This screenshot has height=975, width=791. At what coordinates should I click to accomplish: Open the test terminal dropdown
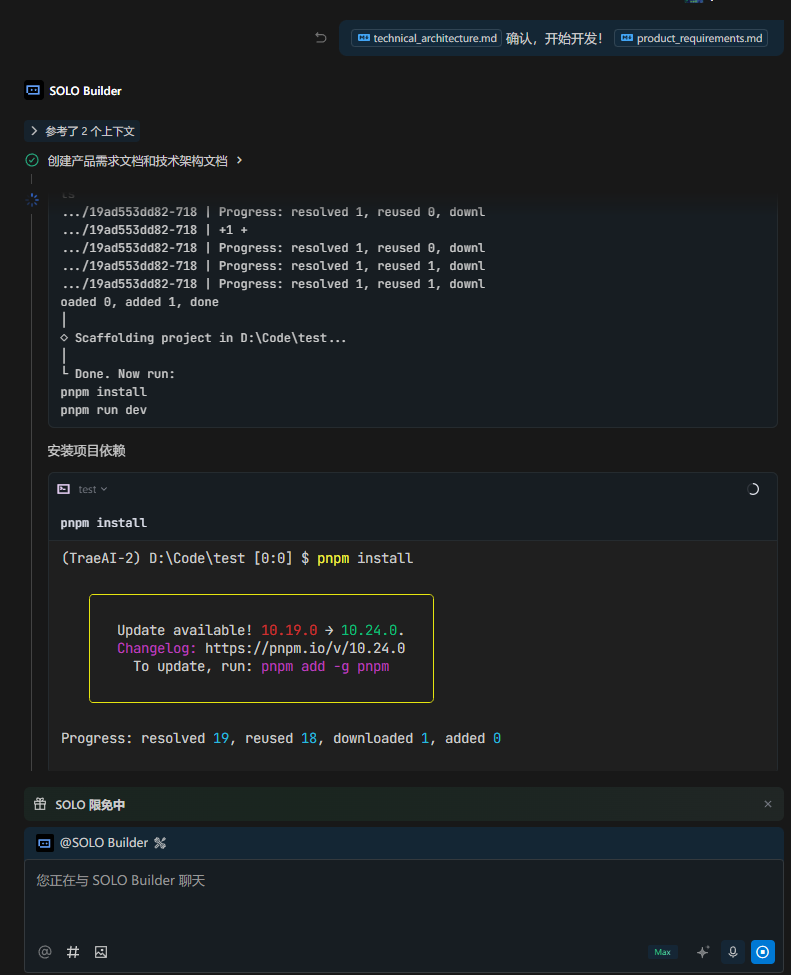[93, 489]
